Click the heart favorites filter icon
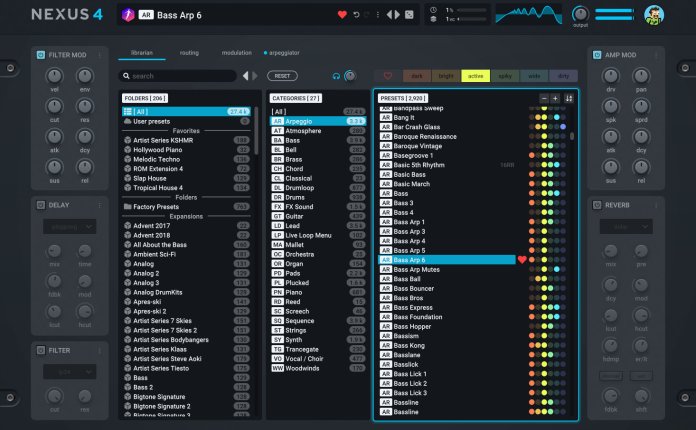This screenshot has height=430, width=696. (x=388, y=75)
